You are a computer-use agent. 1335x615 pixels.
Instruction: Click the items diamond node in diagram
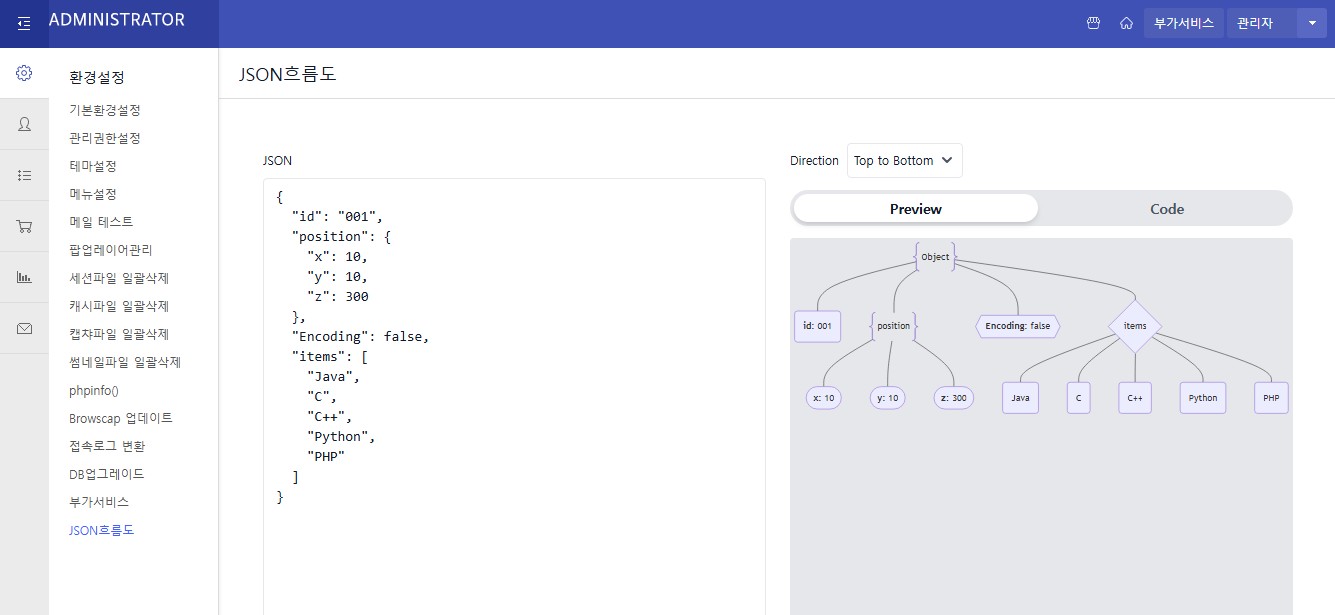[1135, 326]
